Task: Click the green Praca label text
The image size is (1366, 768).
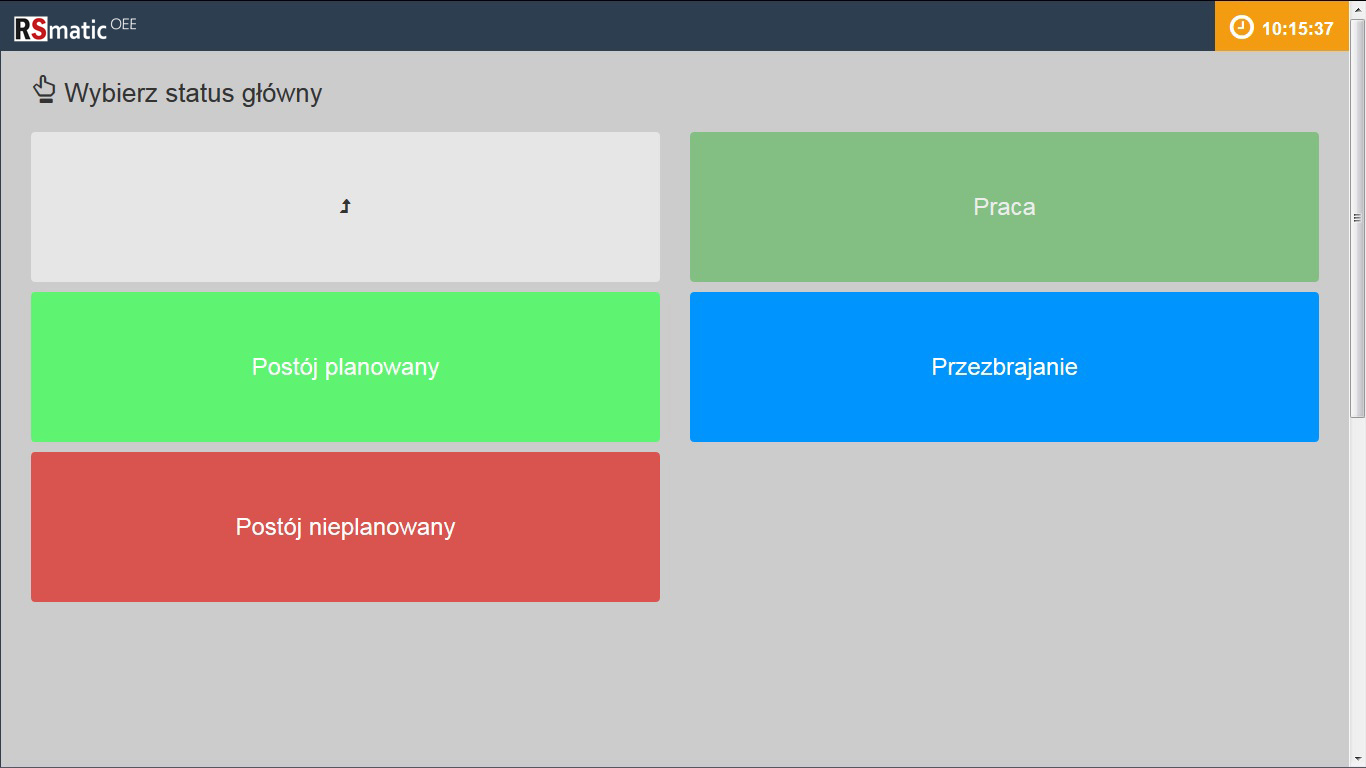Action: pyautogui.click(x=1004, y=207)
